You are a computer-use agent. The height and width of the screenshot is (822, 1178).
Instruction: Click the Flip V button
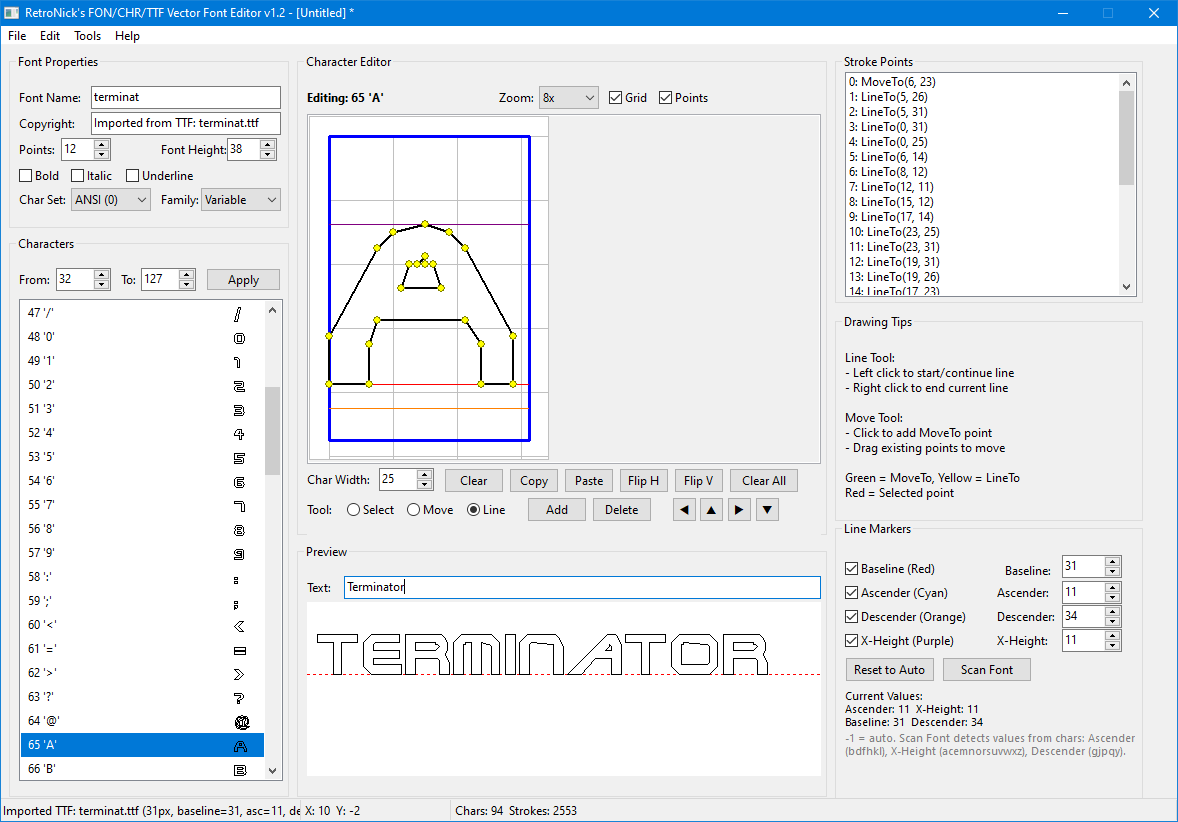coord(699,481)
